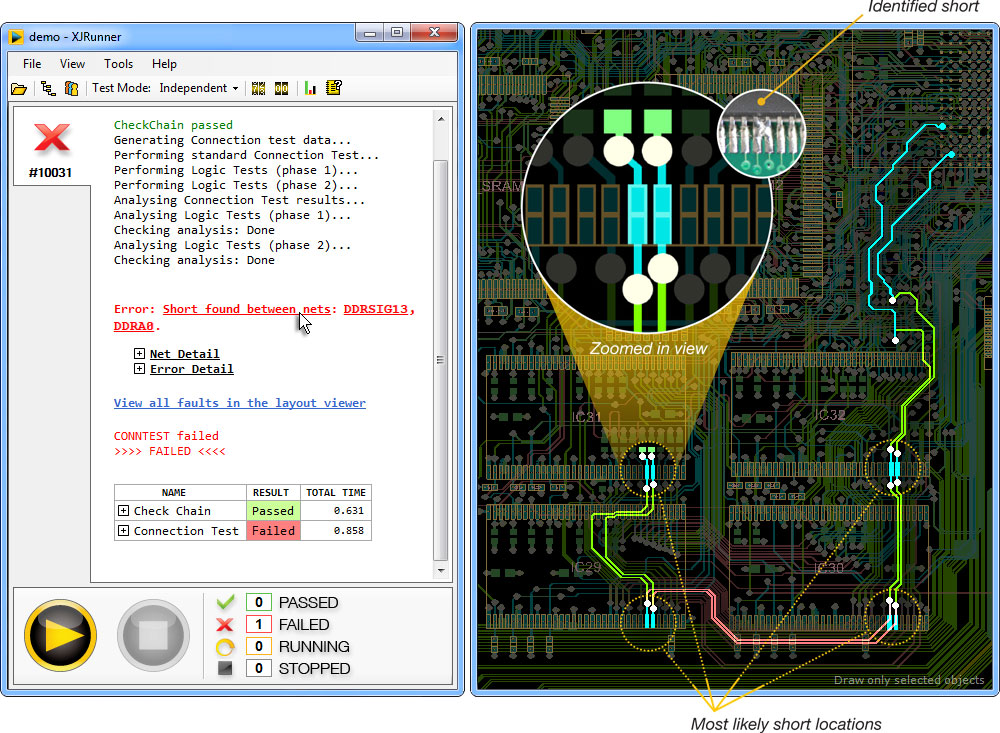Click the bar chart statistics icon
The height and width of the screenshot is (733, 1000).
click(311, 88)
